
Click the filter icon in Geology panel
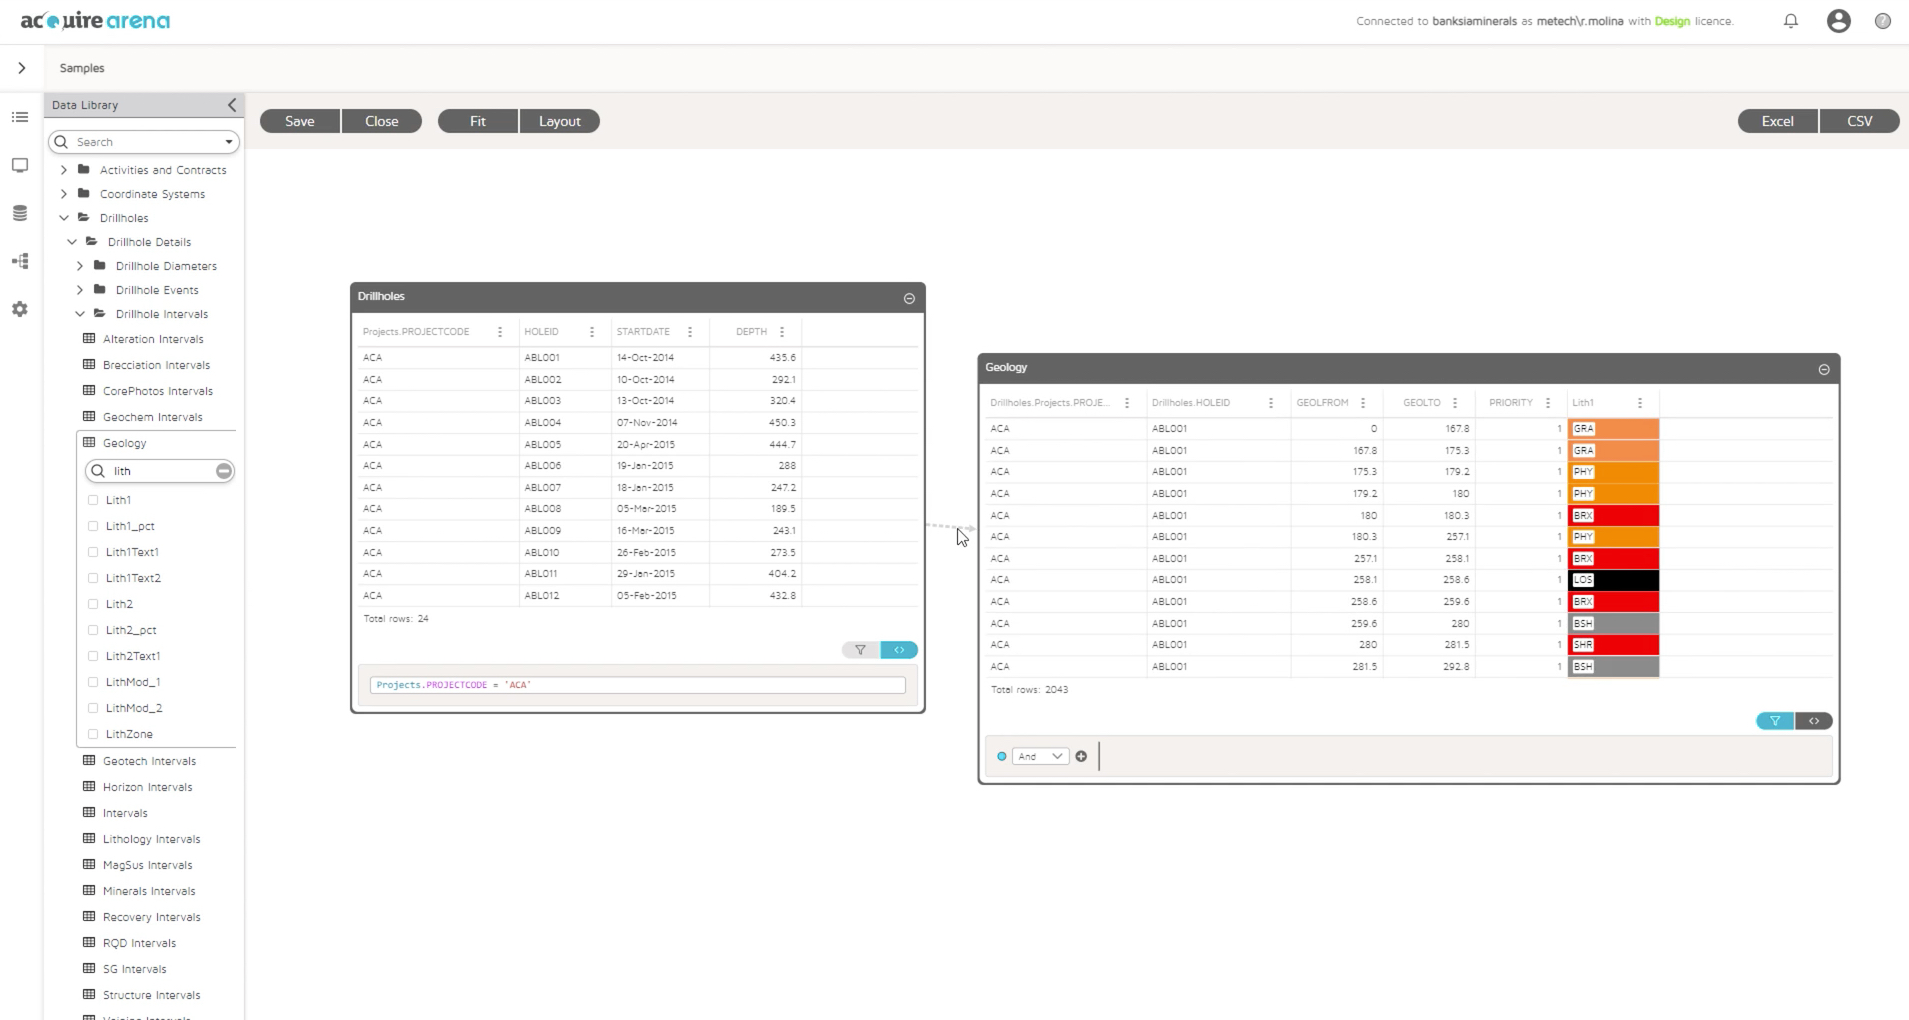pos(1774,721)
